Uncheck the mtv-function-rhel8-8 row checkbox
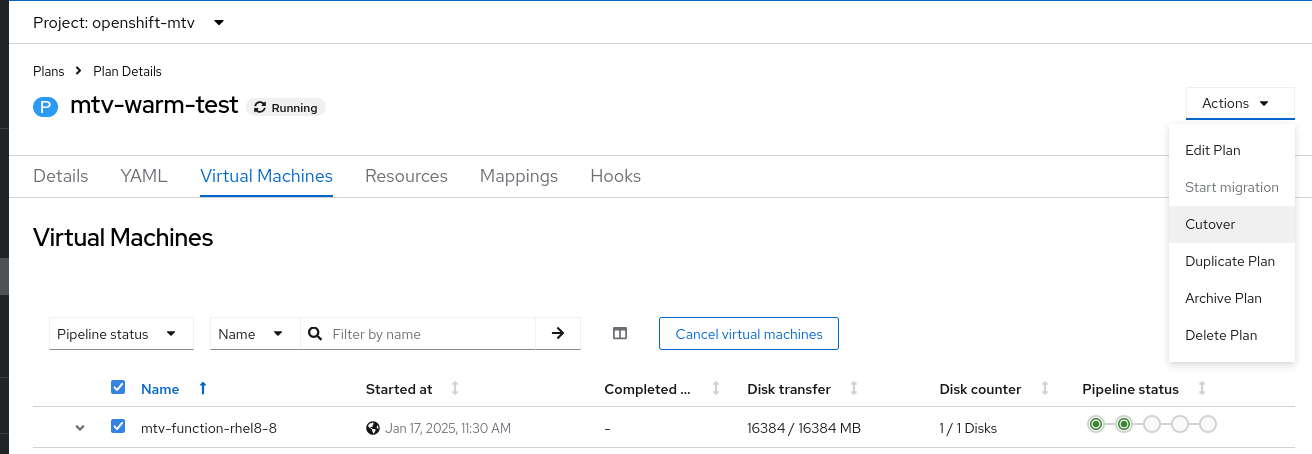Viewport: 1312px width, 454px height. point(118,427)
